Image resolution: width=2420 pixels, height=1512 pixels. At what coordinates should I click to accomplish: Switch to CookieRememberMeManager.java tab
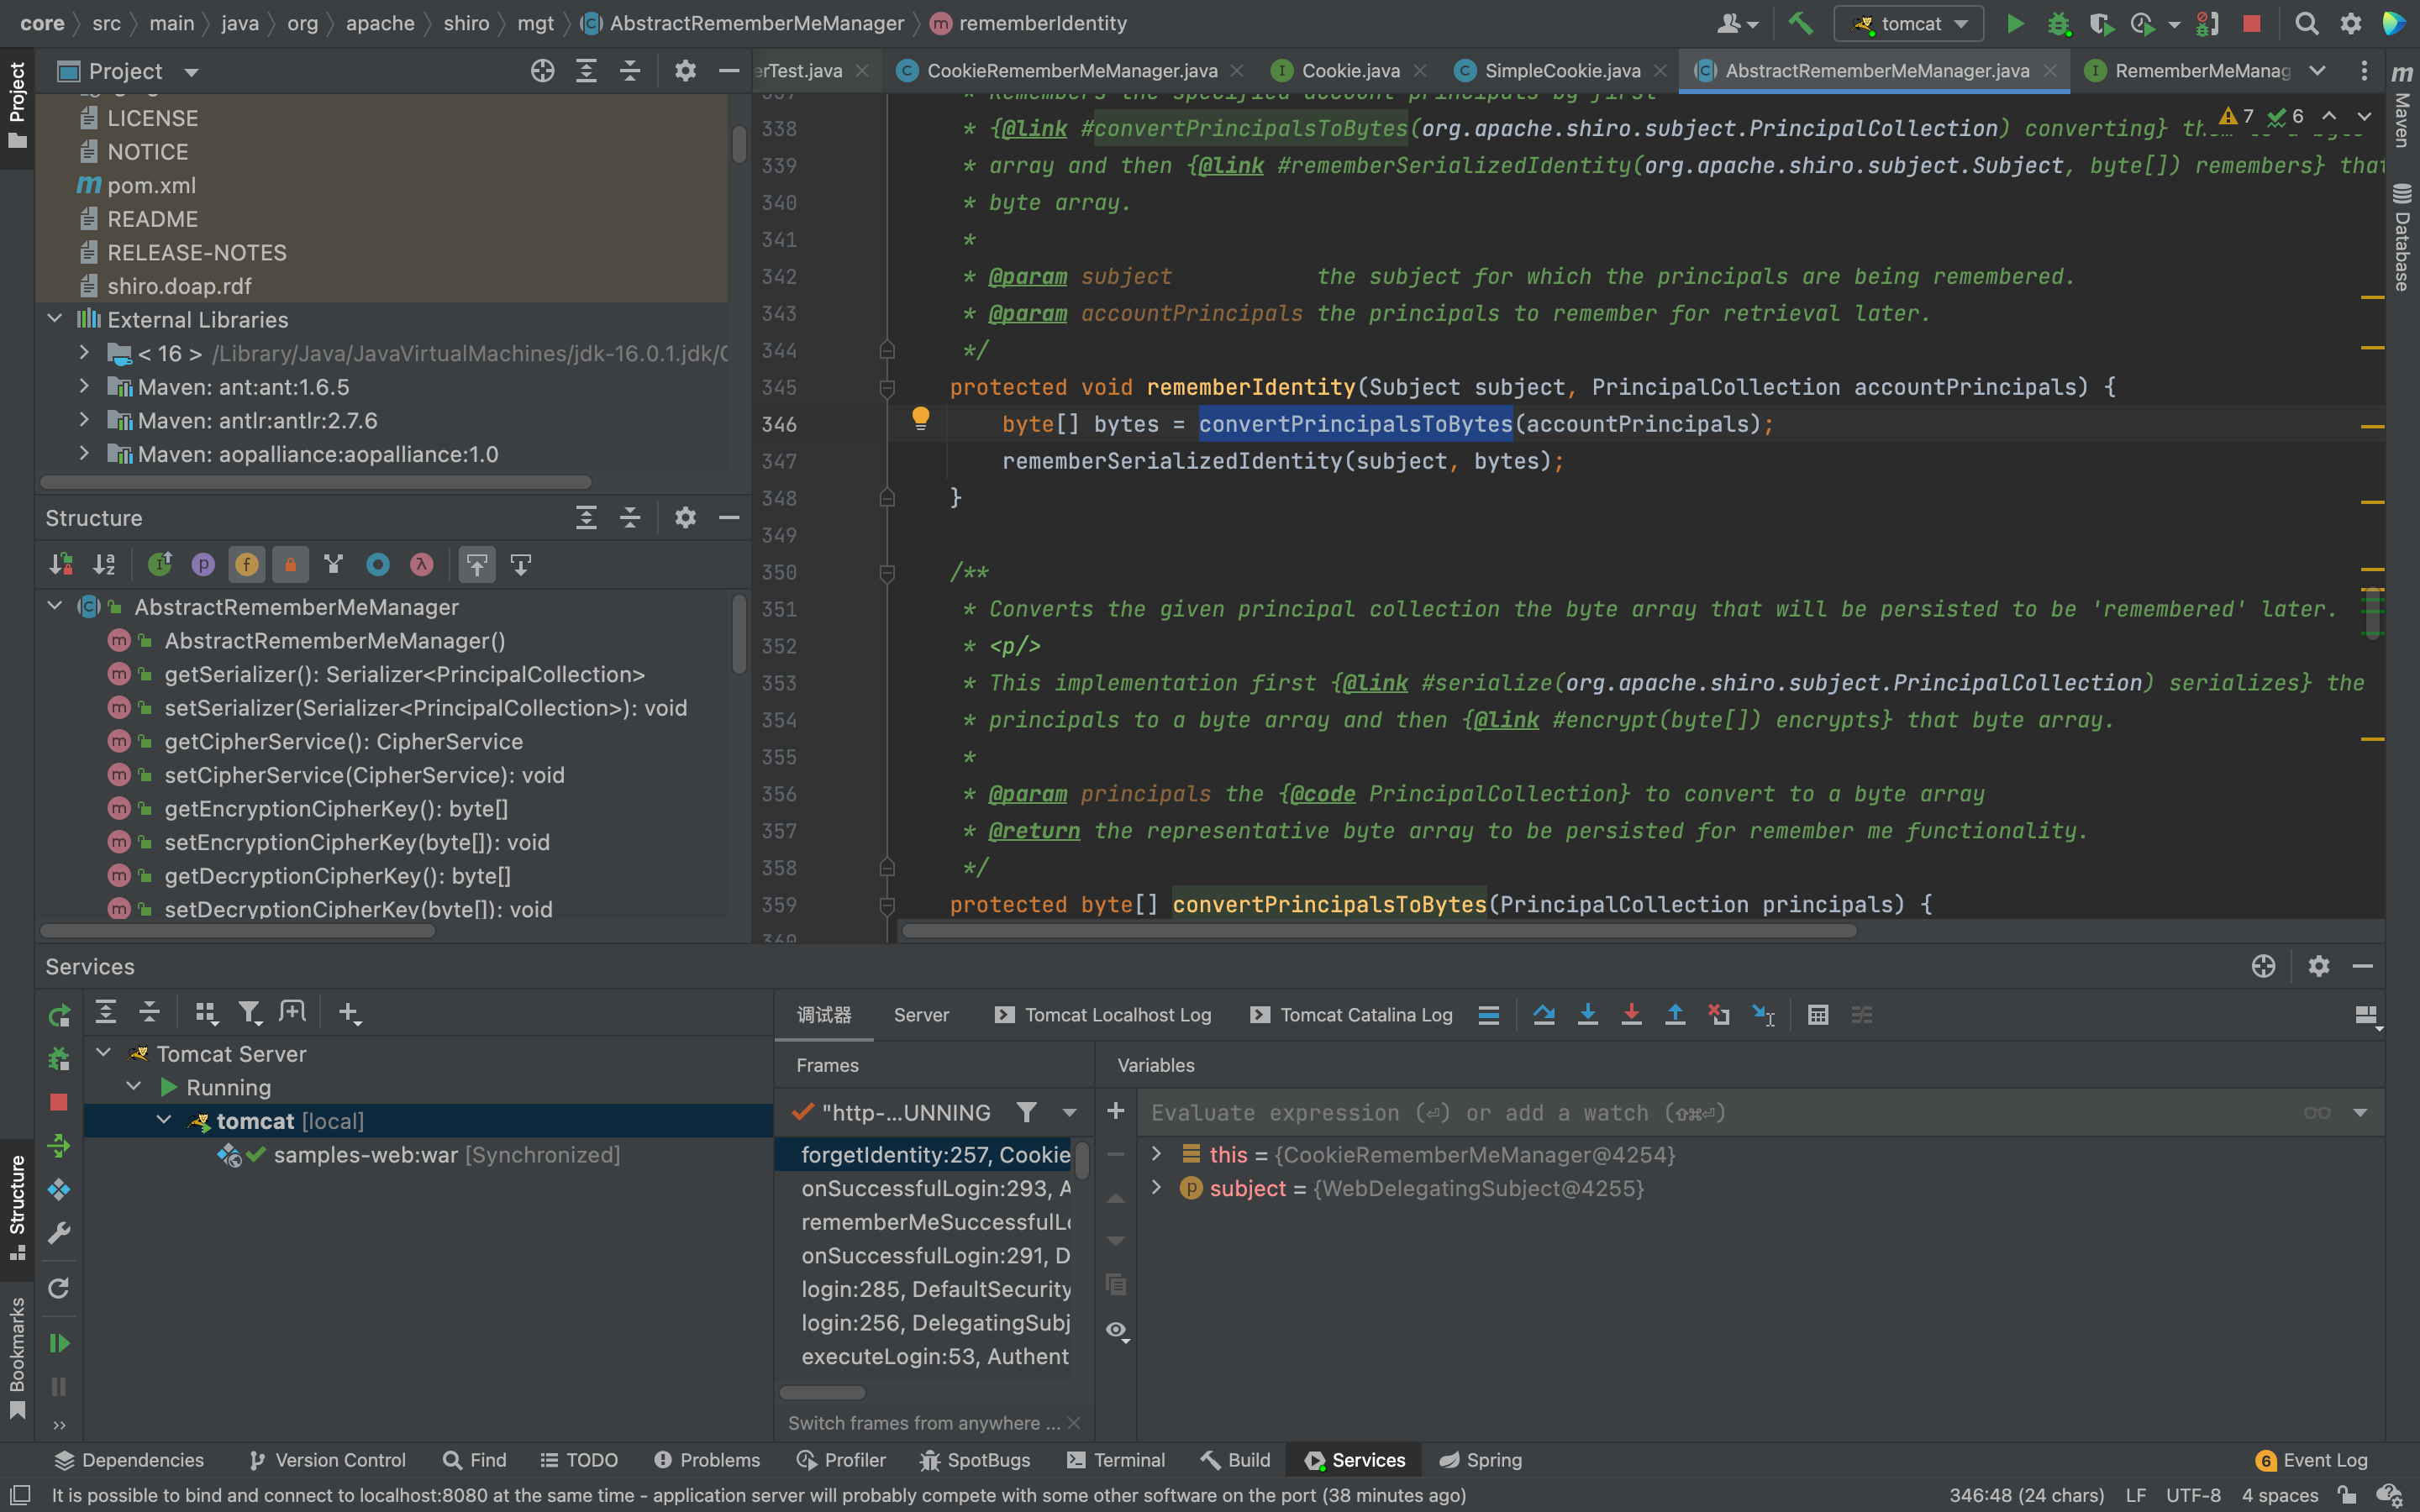point(1071,71)
